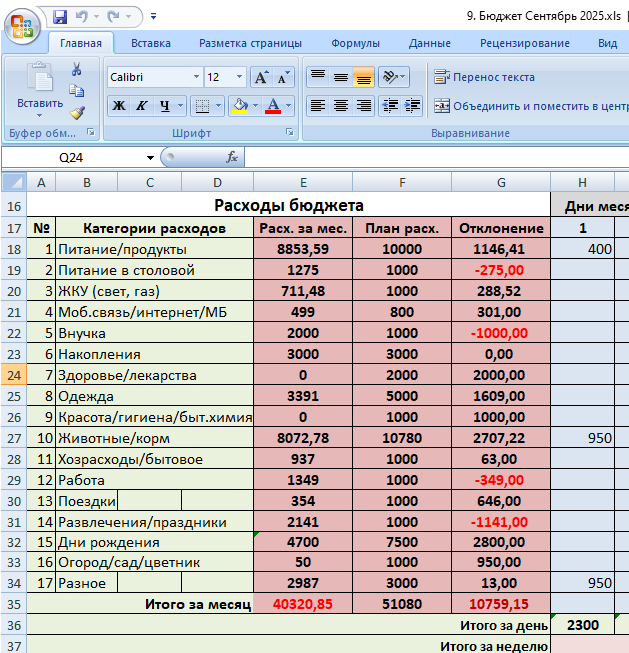
Task: Select the -1000,00 deviation cell for Внучка
Action: coord(501,333)
